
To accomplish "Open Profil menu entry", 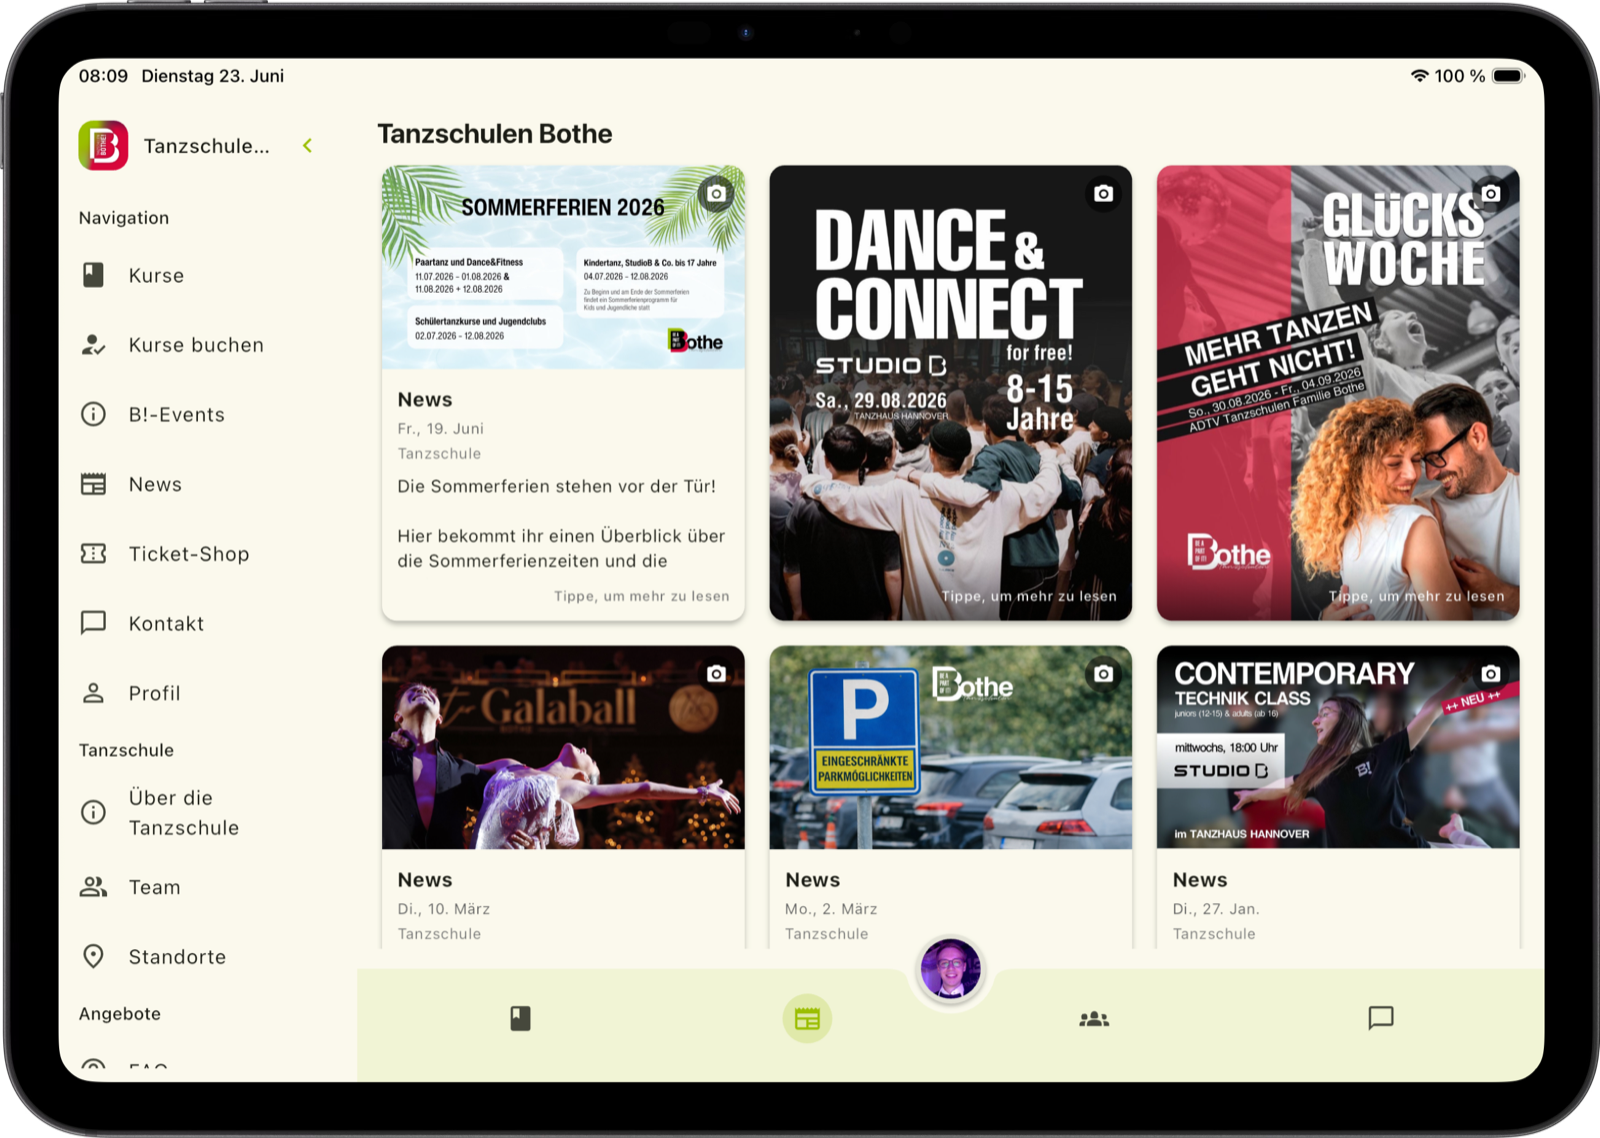I will (x=154, y=693).
